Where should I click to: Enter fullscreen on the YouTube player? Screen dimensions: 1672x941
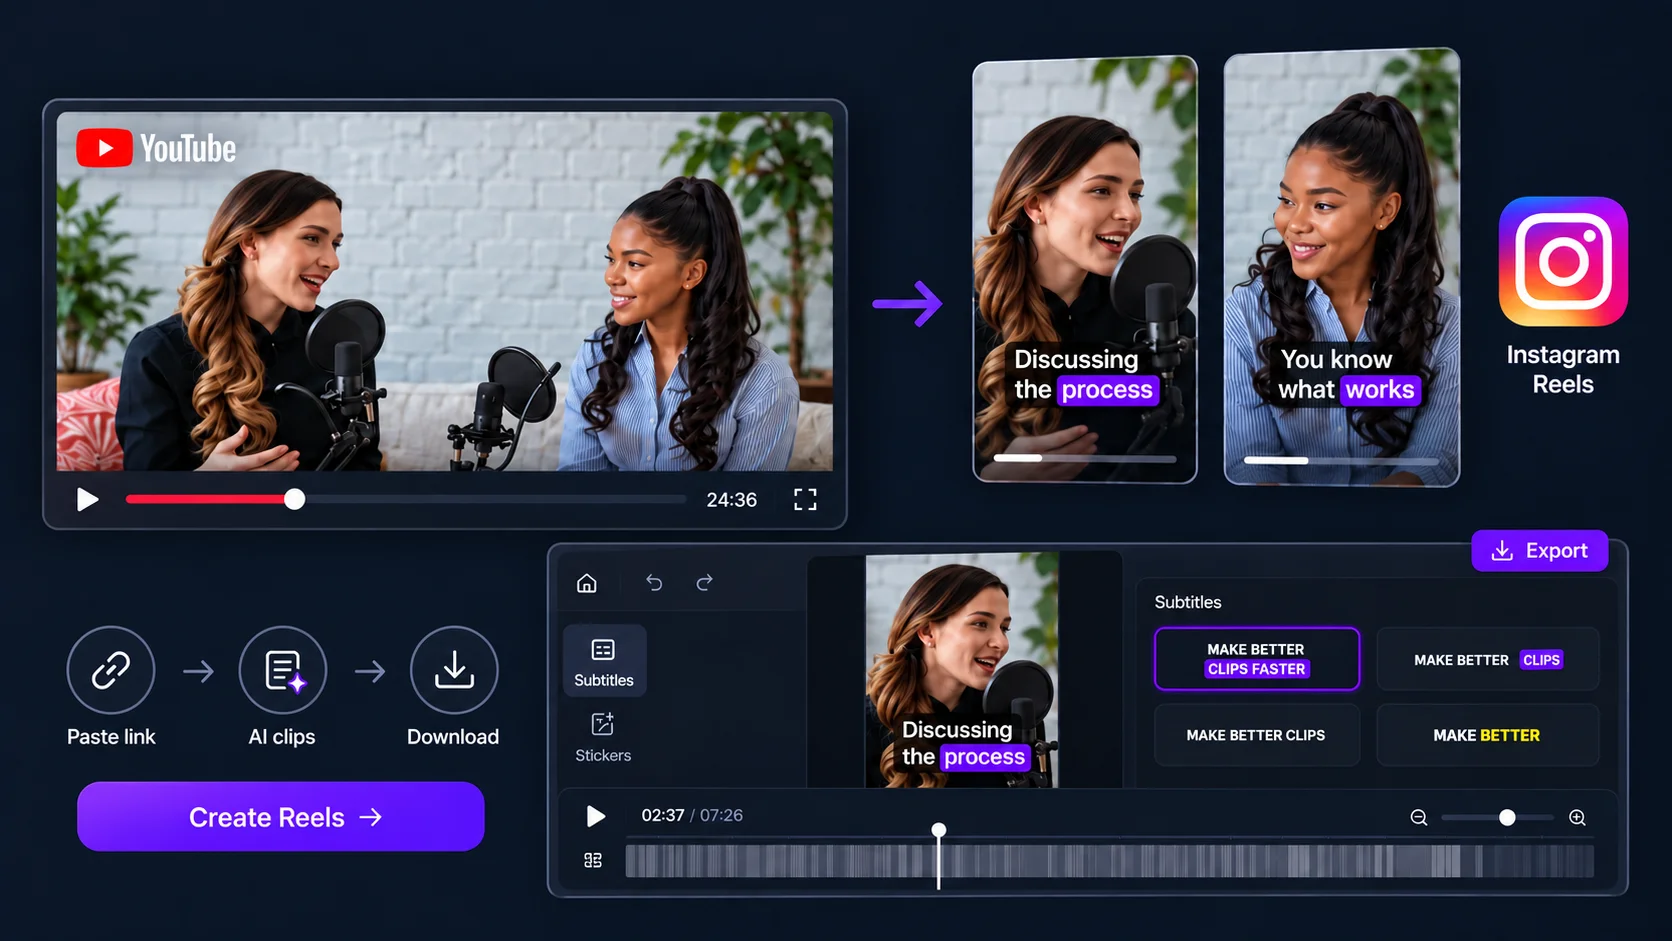pyautogui.click(x=805, y=499)
